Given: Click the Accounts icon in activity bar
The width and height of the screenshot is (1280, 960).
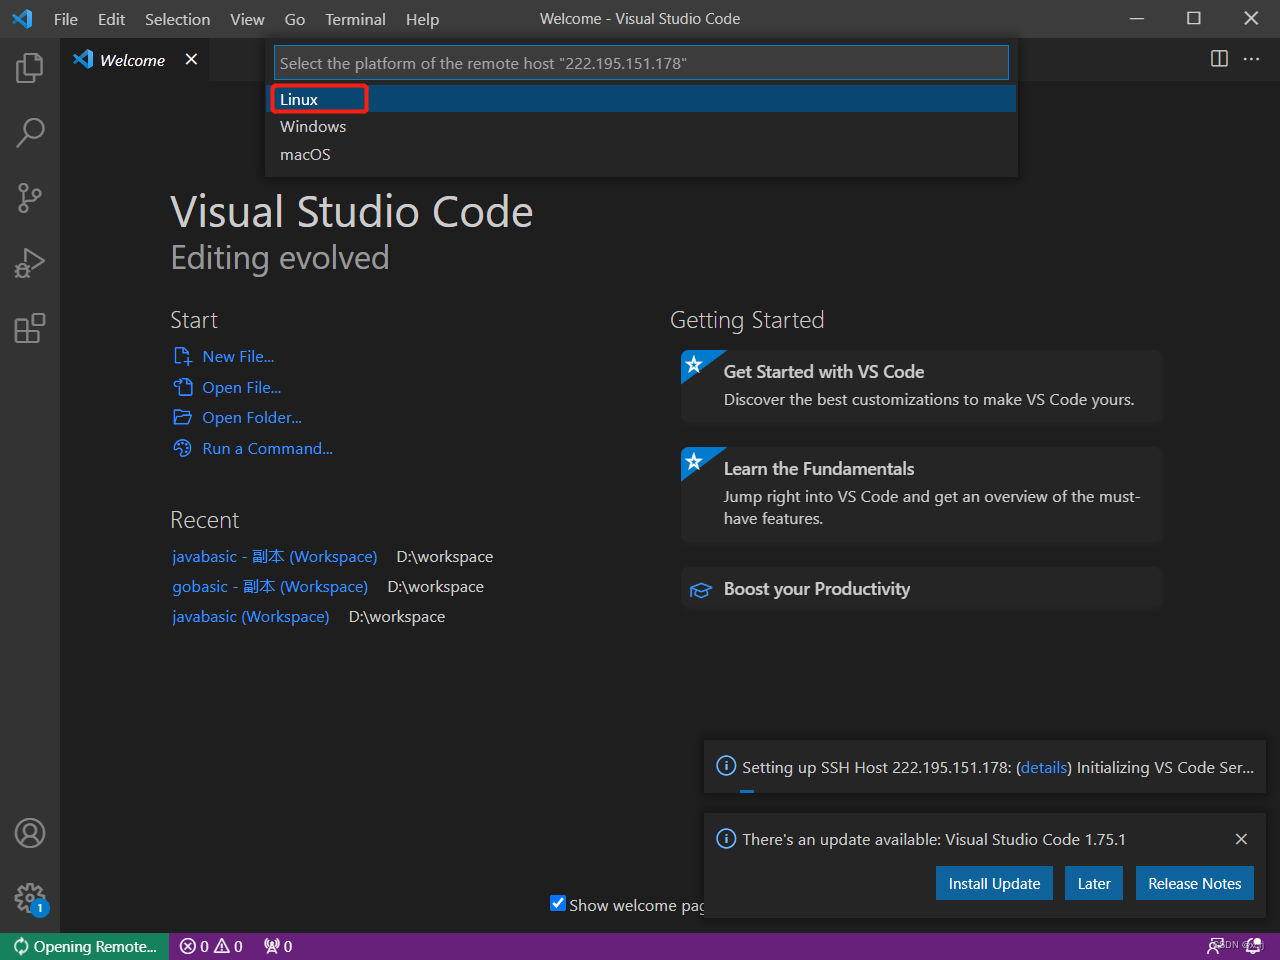Looking at the screenshot, I should pos(29,832).
